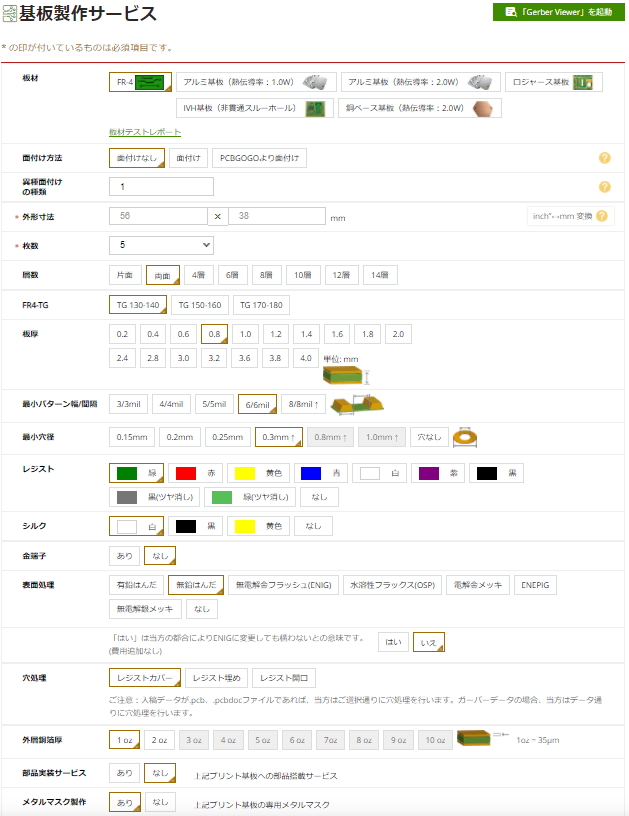Open the 板材テストレポート link
Image resolution: width=629 pixels, height=816 pixels.
[145, 132]
